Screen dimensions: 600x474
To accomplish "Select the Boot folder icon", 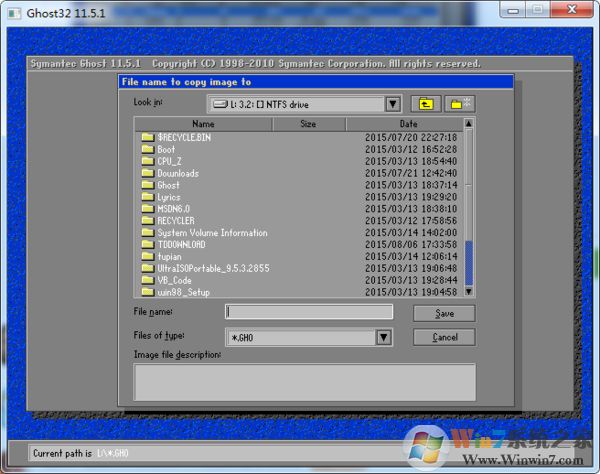I will click(x=147, y=149).
